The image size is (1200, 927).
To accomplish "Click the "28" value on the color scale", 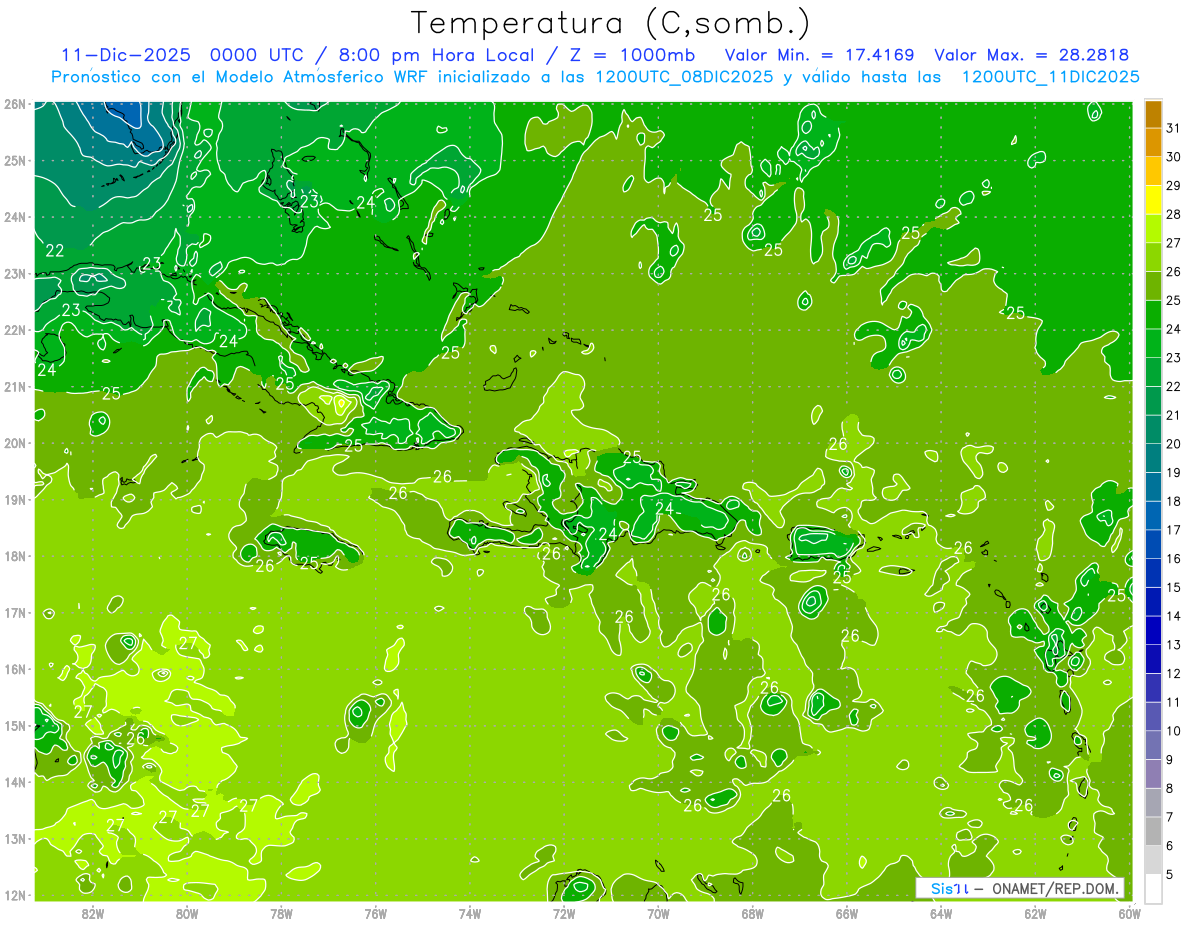I will [x=1174, y=214].
